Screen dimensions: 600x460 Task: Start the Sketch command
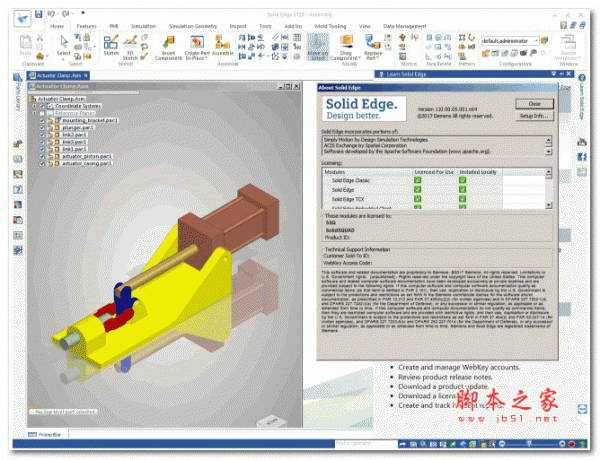(x=111, y=45)
